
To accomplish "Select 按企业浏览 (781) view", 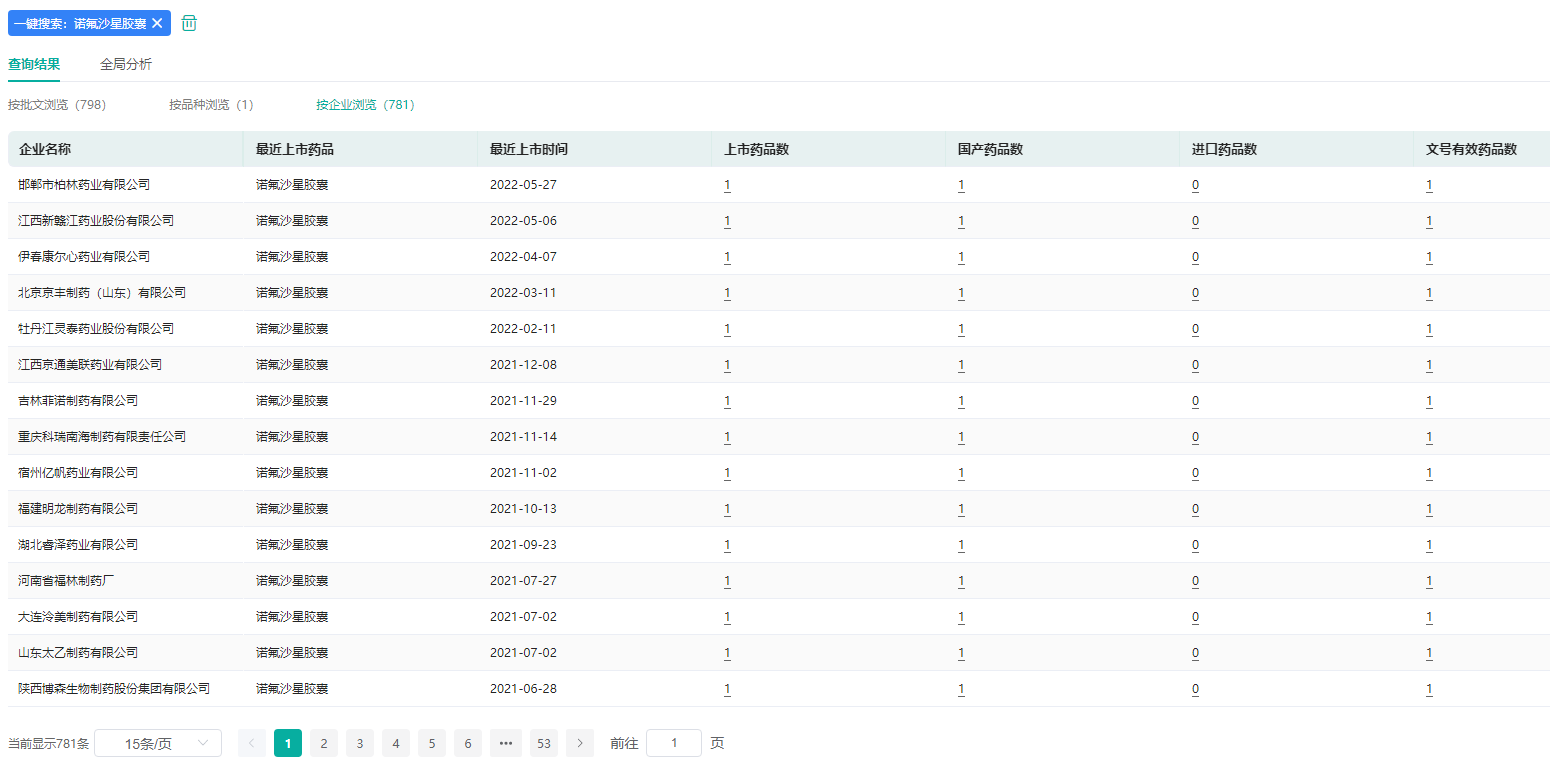I will tap(365, 104).
